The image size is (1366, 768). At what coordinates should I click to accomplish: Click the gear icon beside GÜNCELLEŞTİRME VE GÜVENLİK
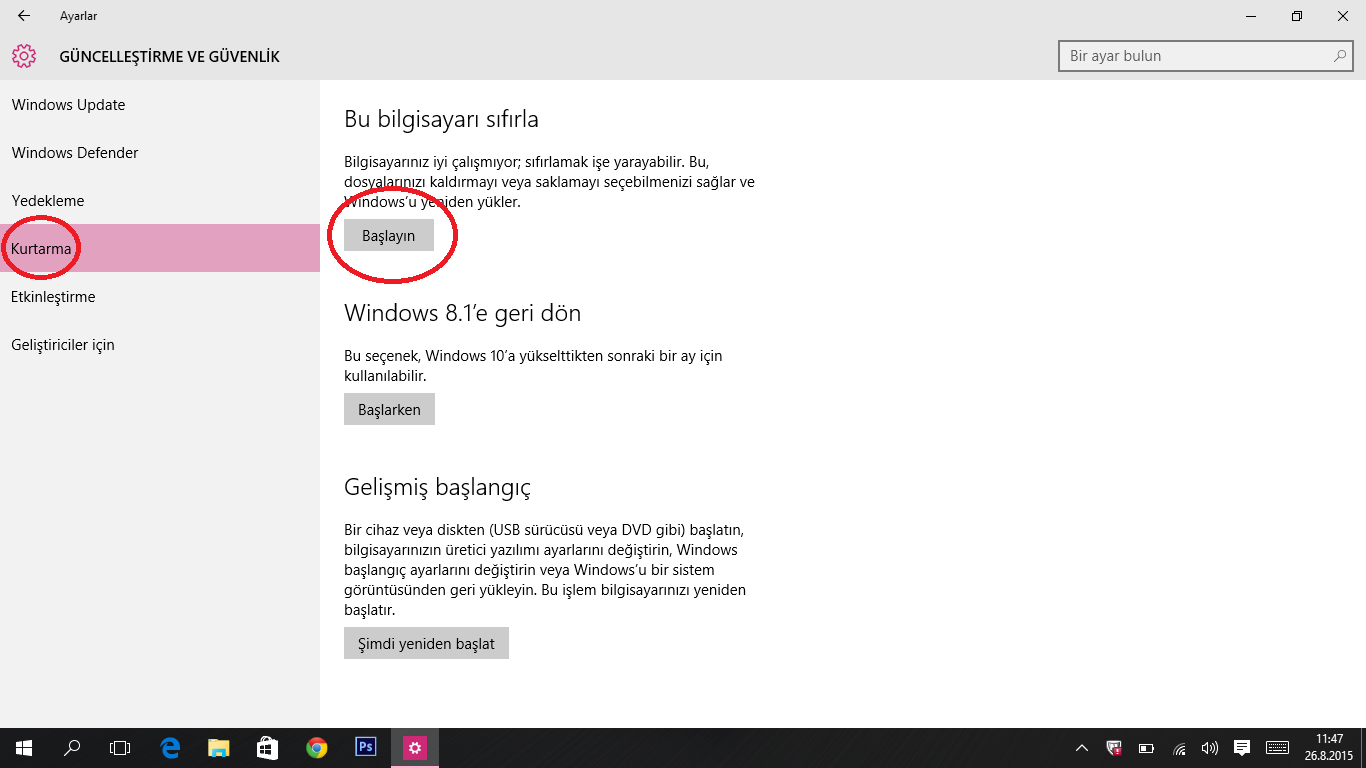(24, 56)
